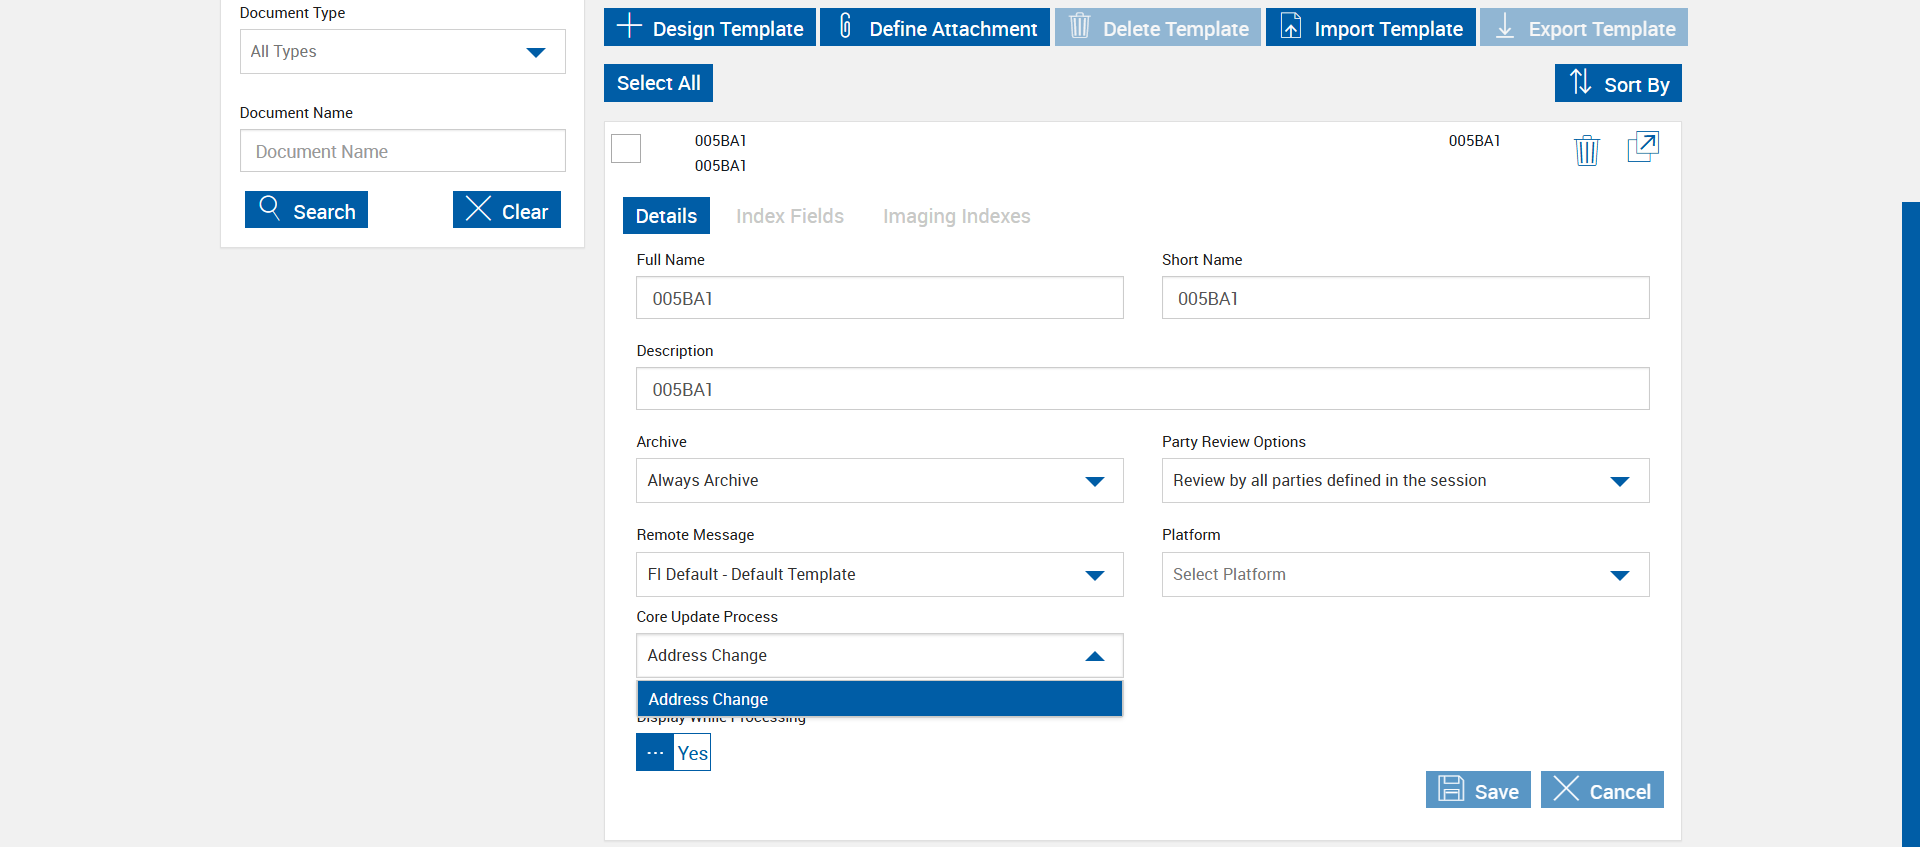The image size is (1920, 847).
Task: Open the Document Type dropdown
Action: point(402,52)
